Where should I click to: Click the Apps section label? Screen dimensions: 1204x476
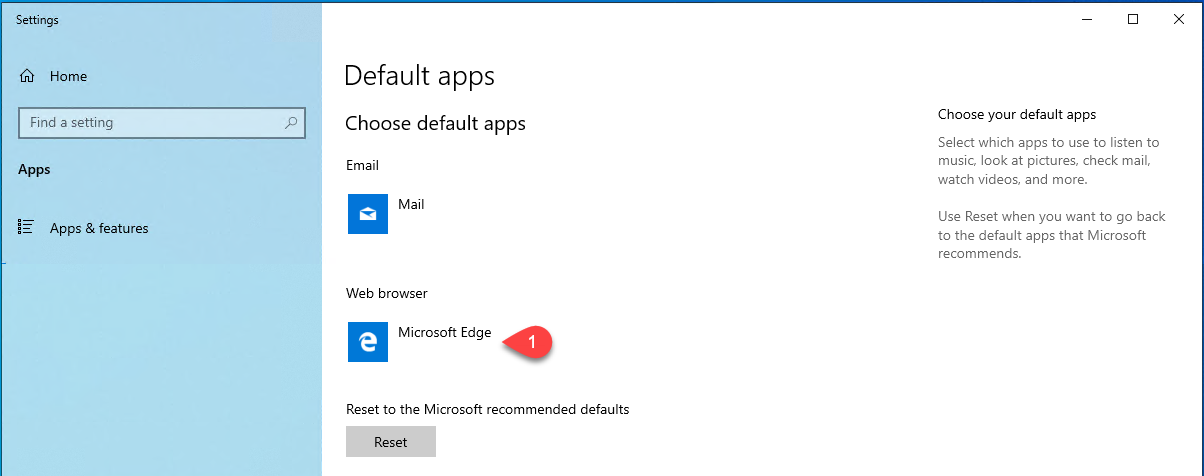tap(34, 170)
